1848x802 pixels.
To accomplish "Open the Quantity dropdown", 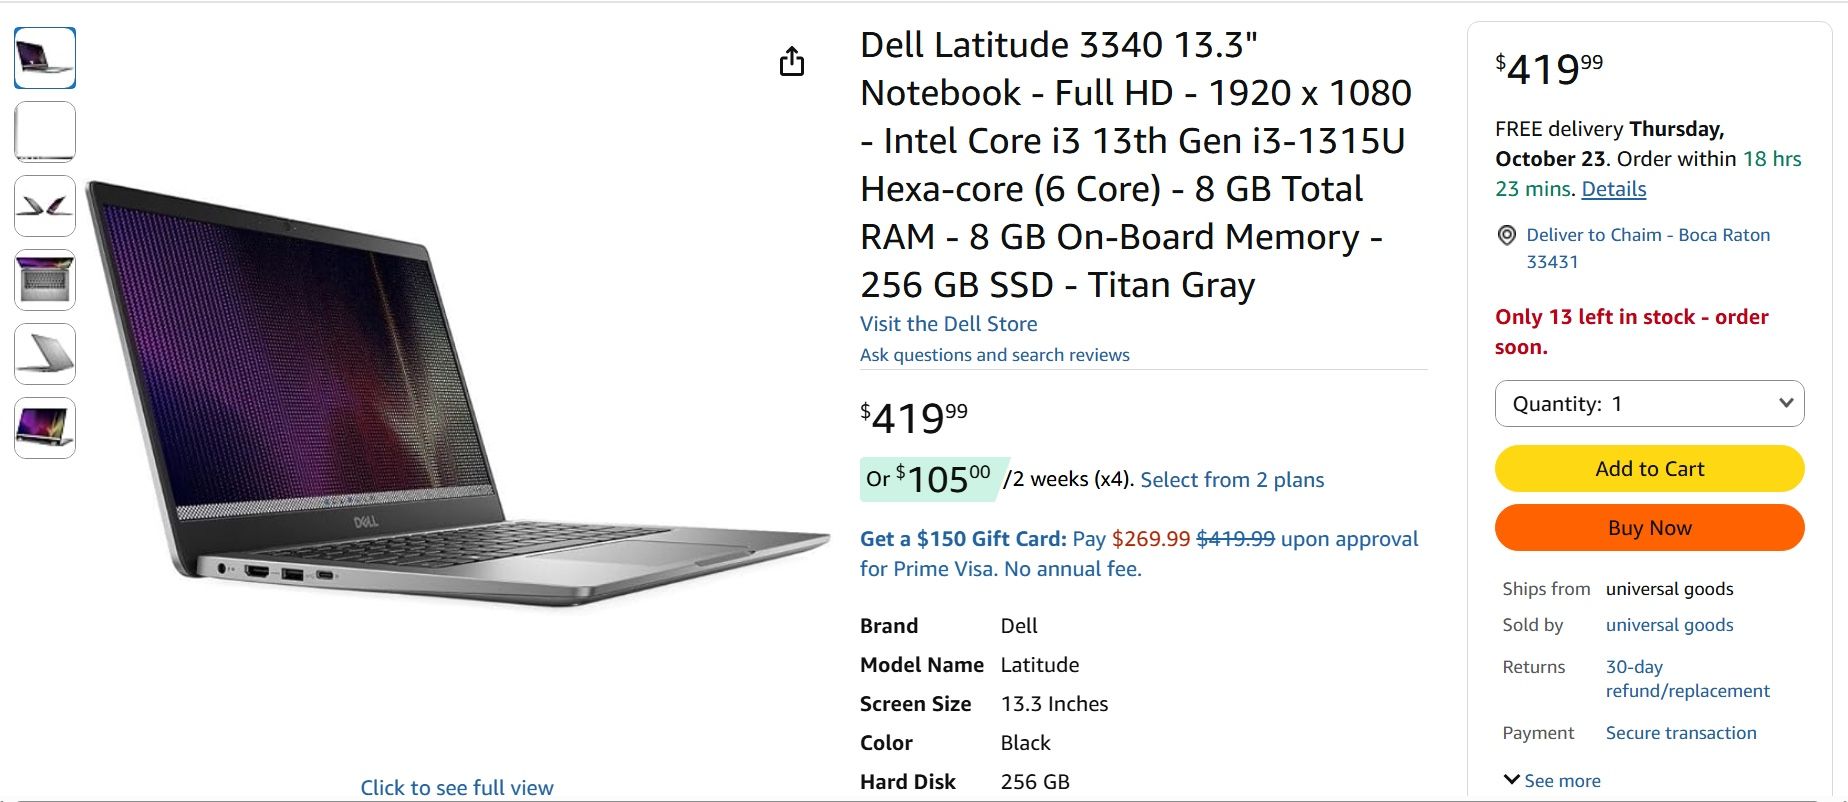I will pos(1648,403).
